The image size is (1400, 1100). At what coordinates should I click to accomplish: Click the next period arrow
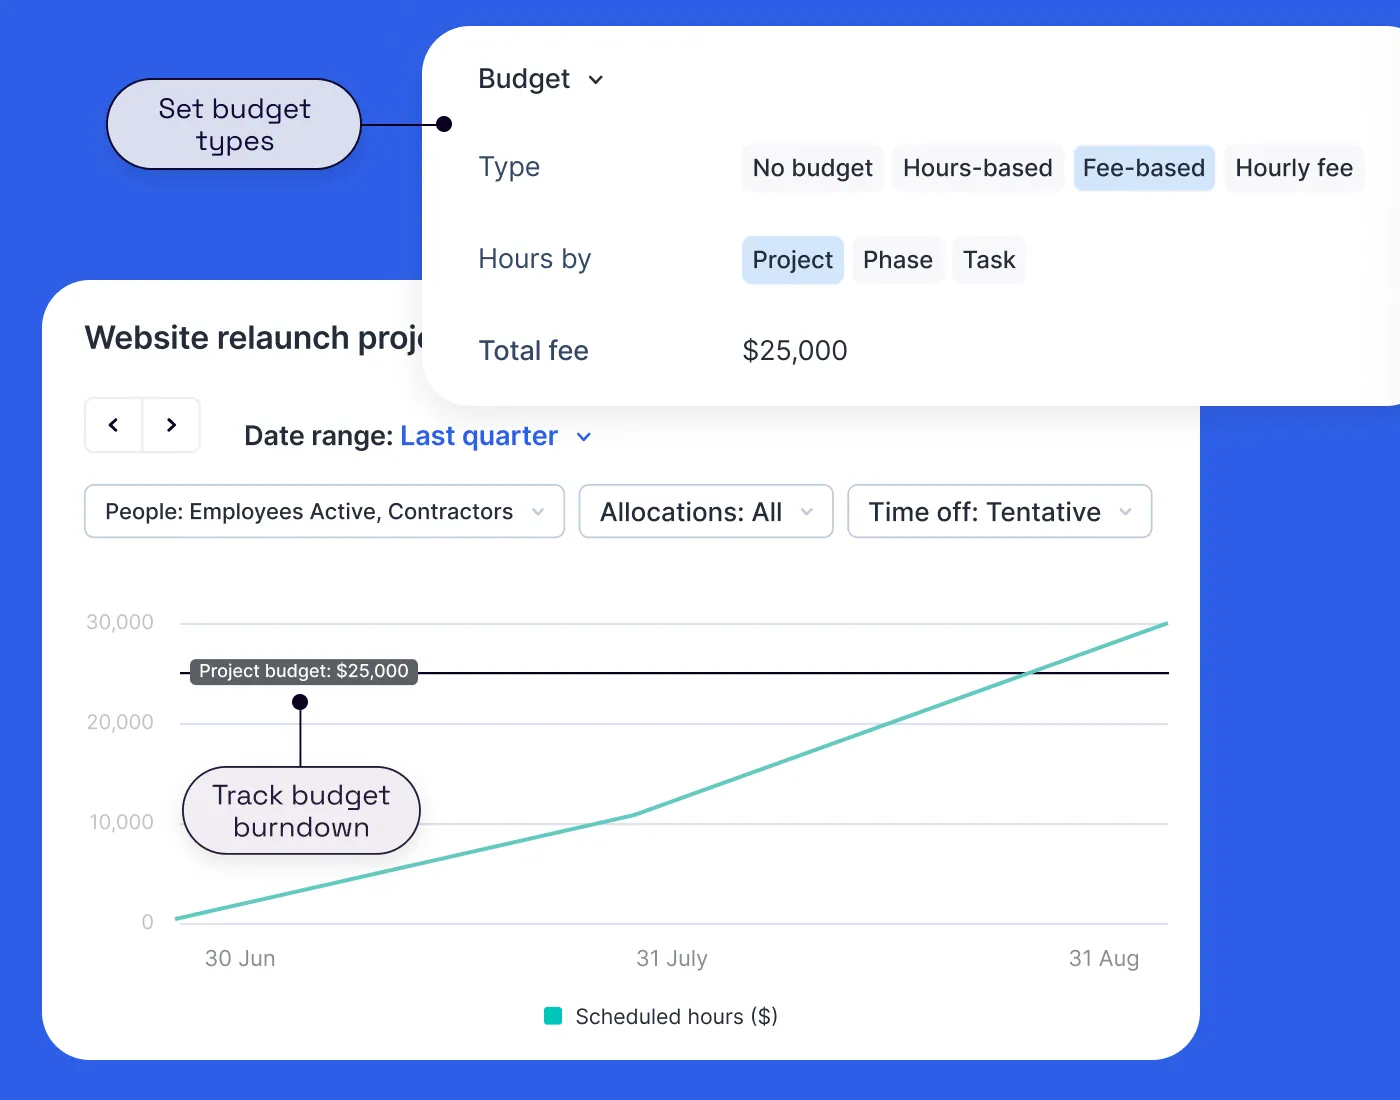point(171,425)
